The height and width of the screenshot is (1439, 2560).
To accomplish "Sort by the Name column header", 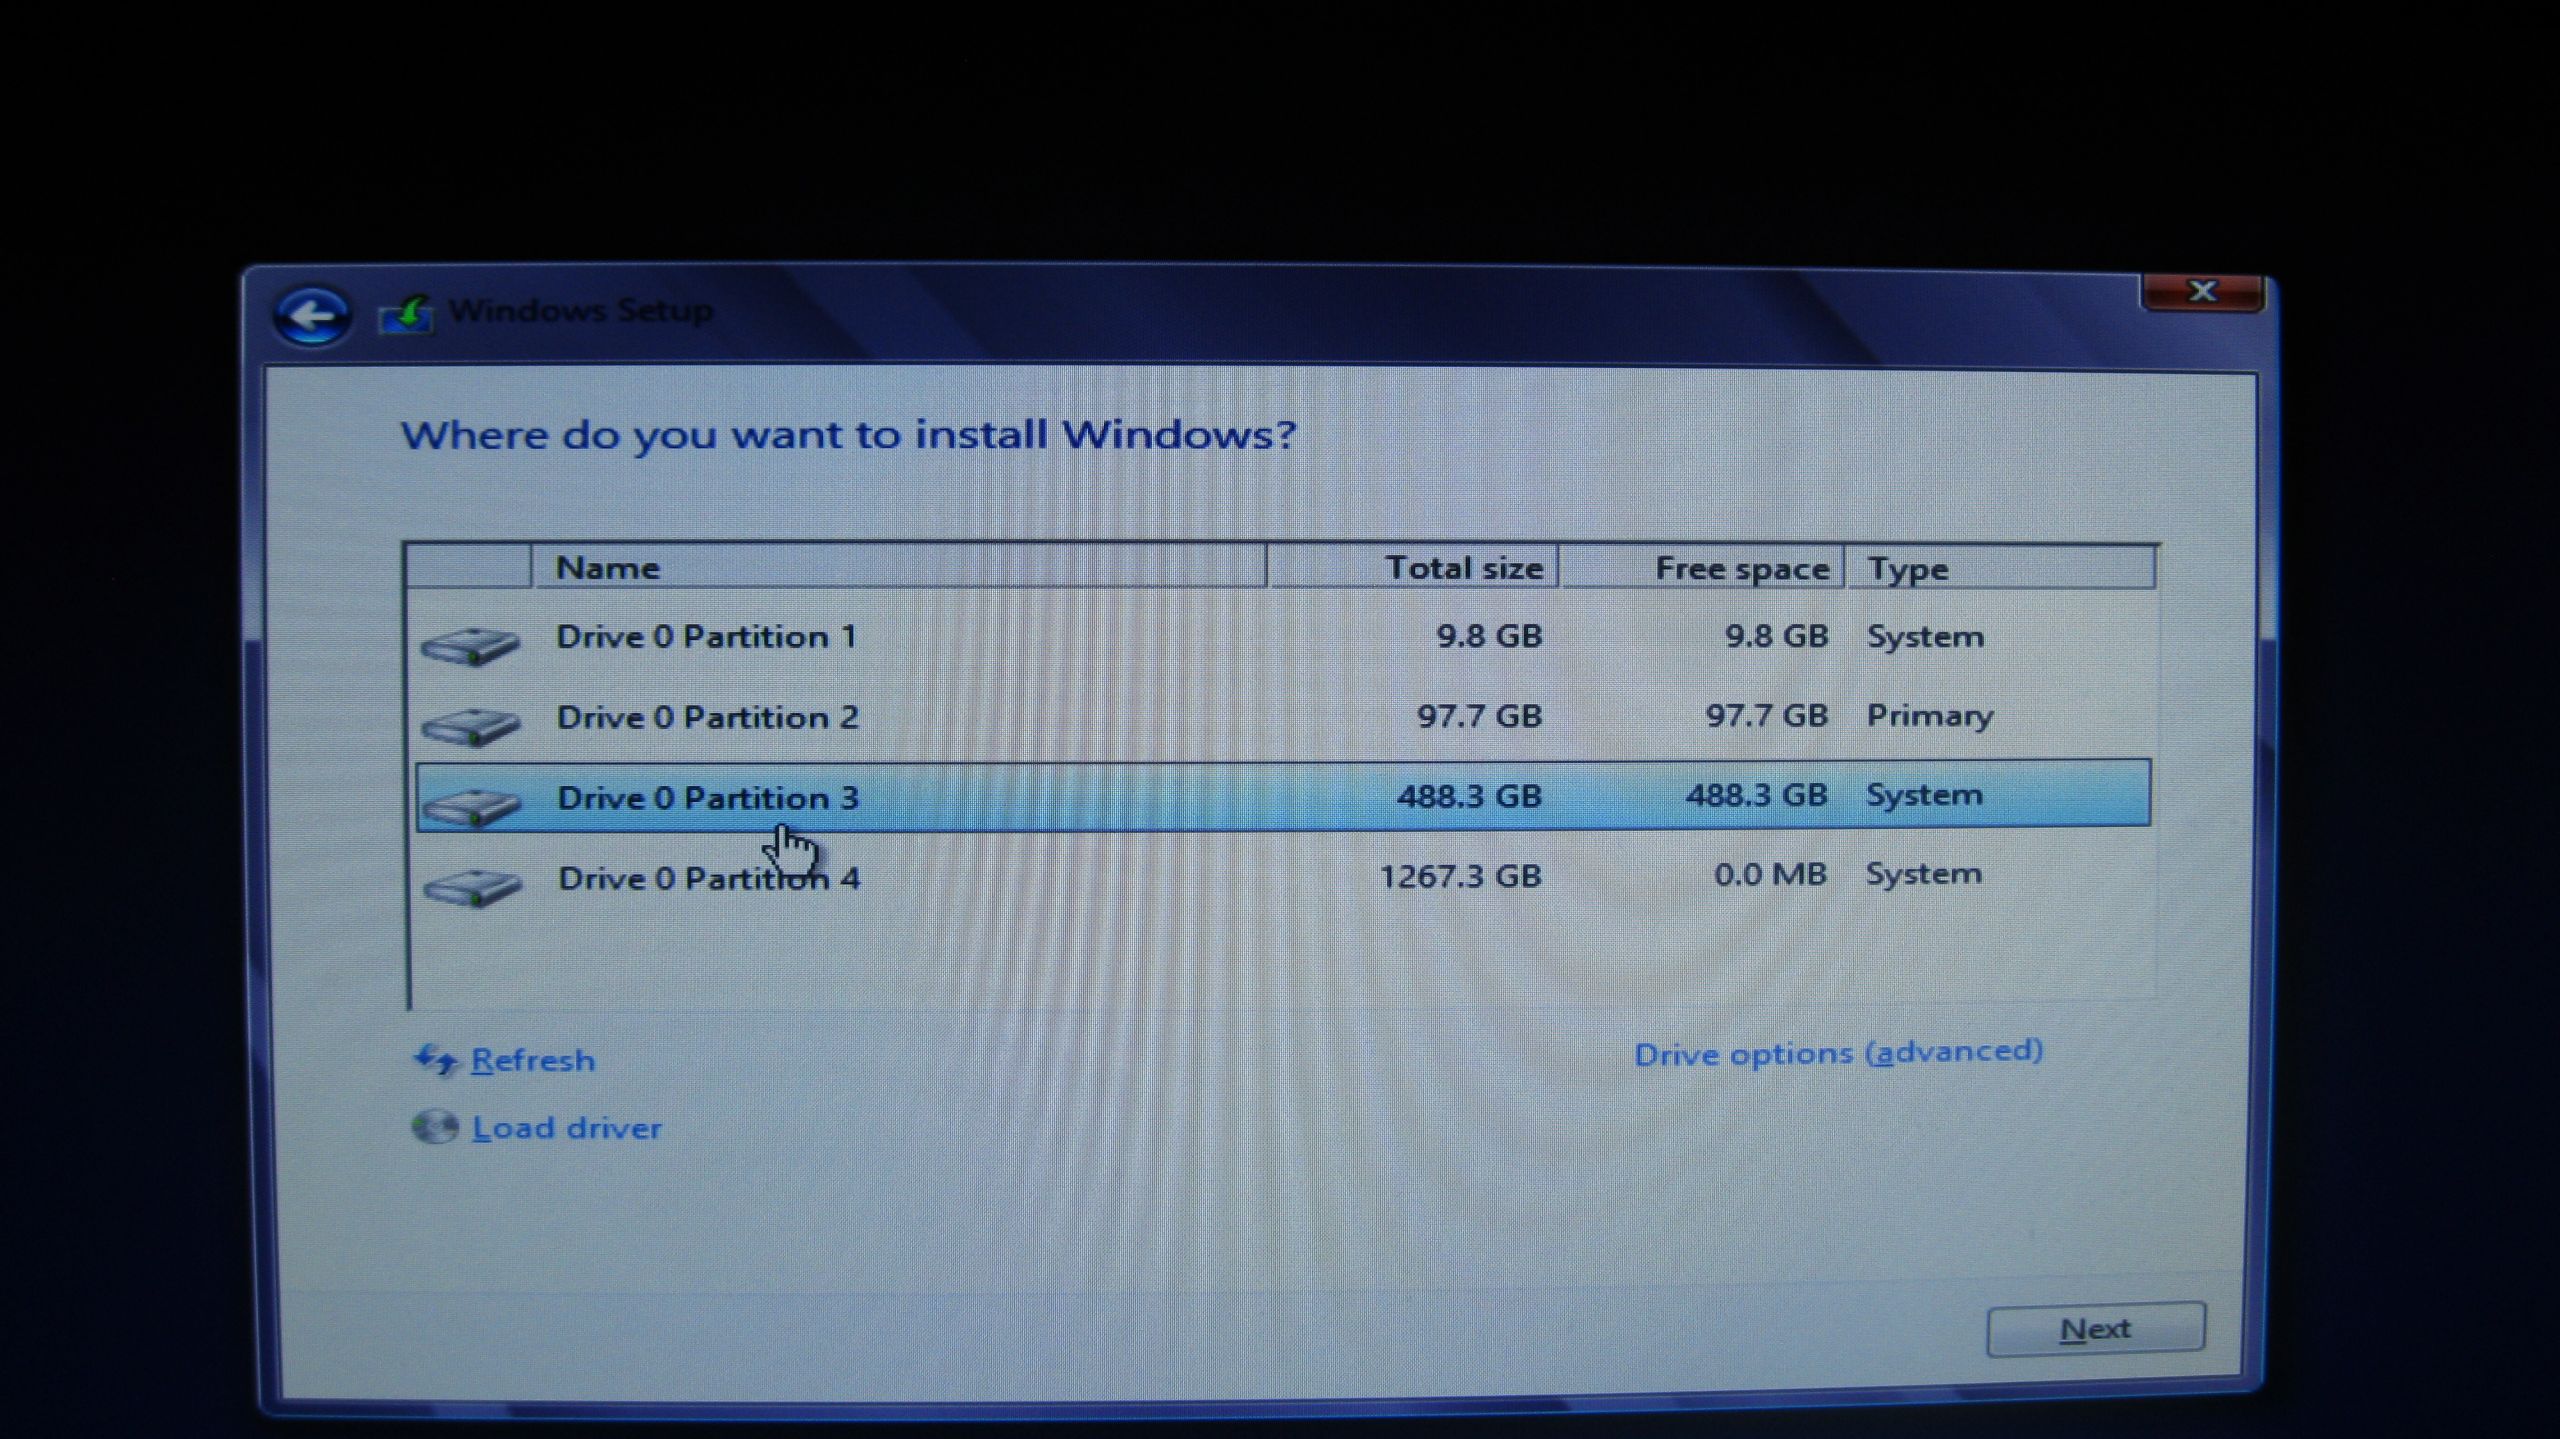I will (x=898, y=567).
